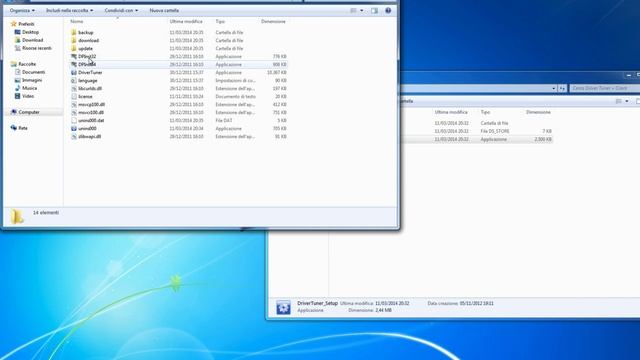Screen dimensions: 640x360
Task: Open view options arrow in back window
Action: pyautogui.click(x=627, y=101)
